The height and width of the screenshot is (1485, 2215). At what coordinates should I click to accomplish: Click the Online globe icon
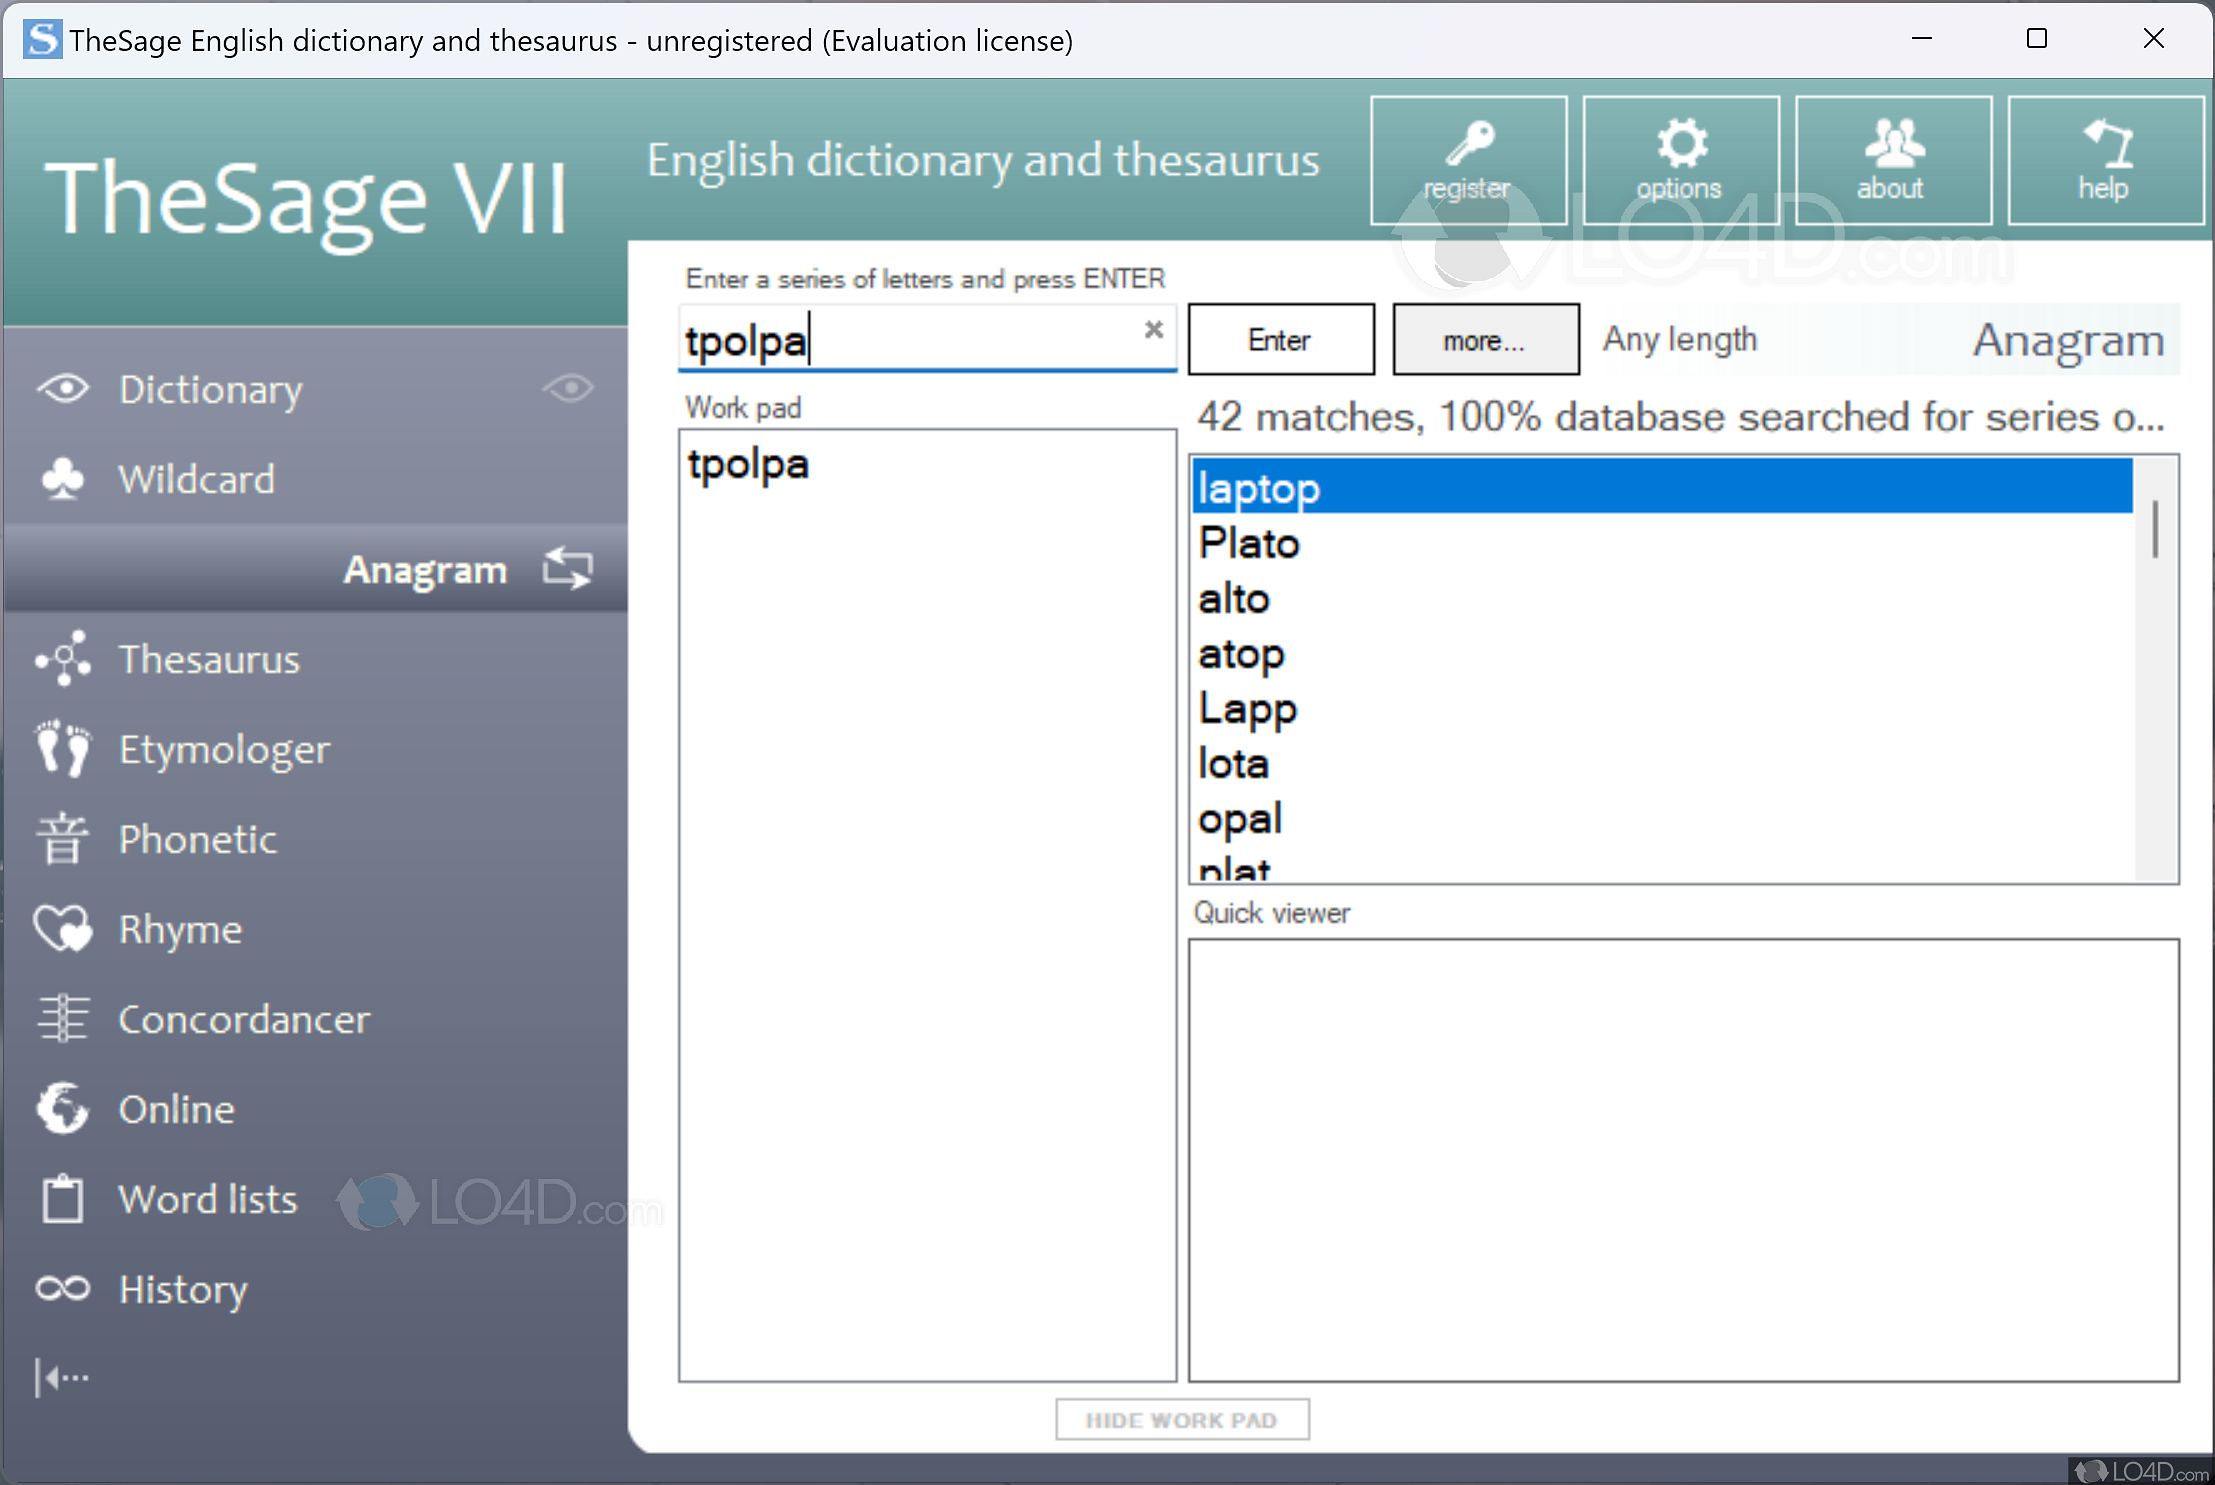coord(63,1109)
